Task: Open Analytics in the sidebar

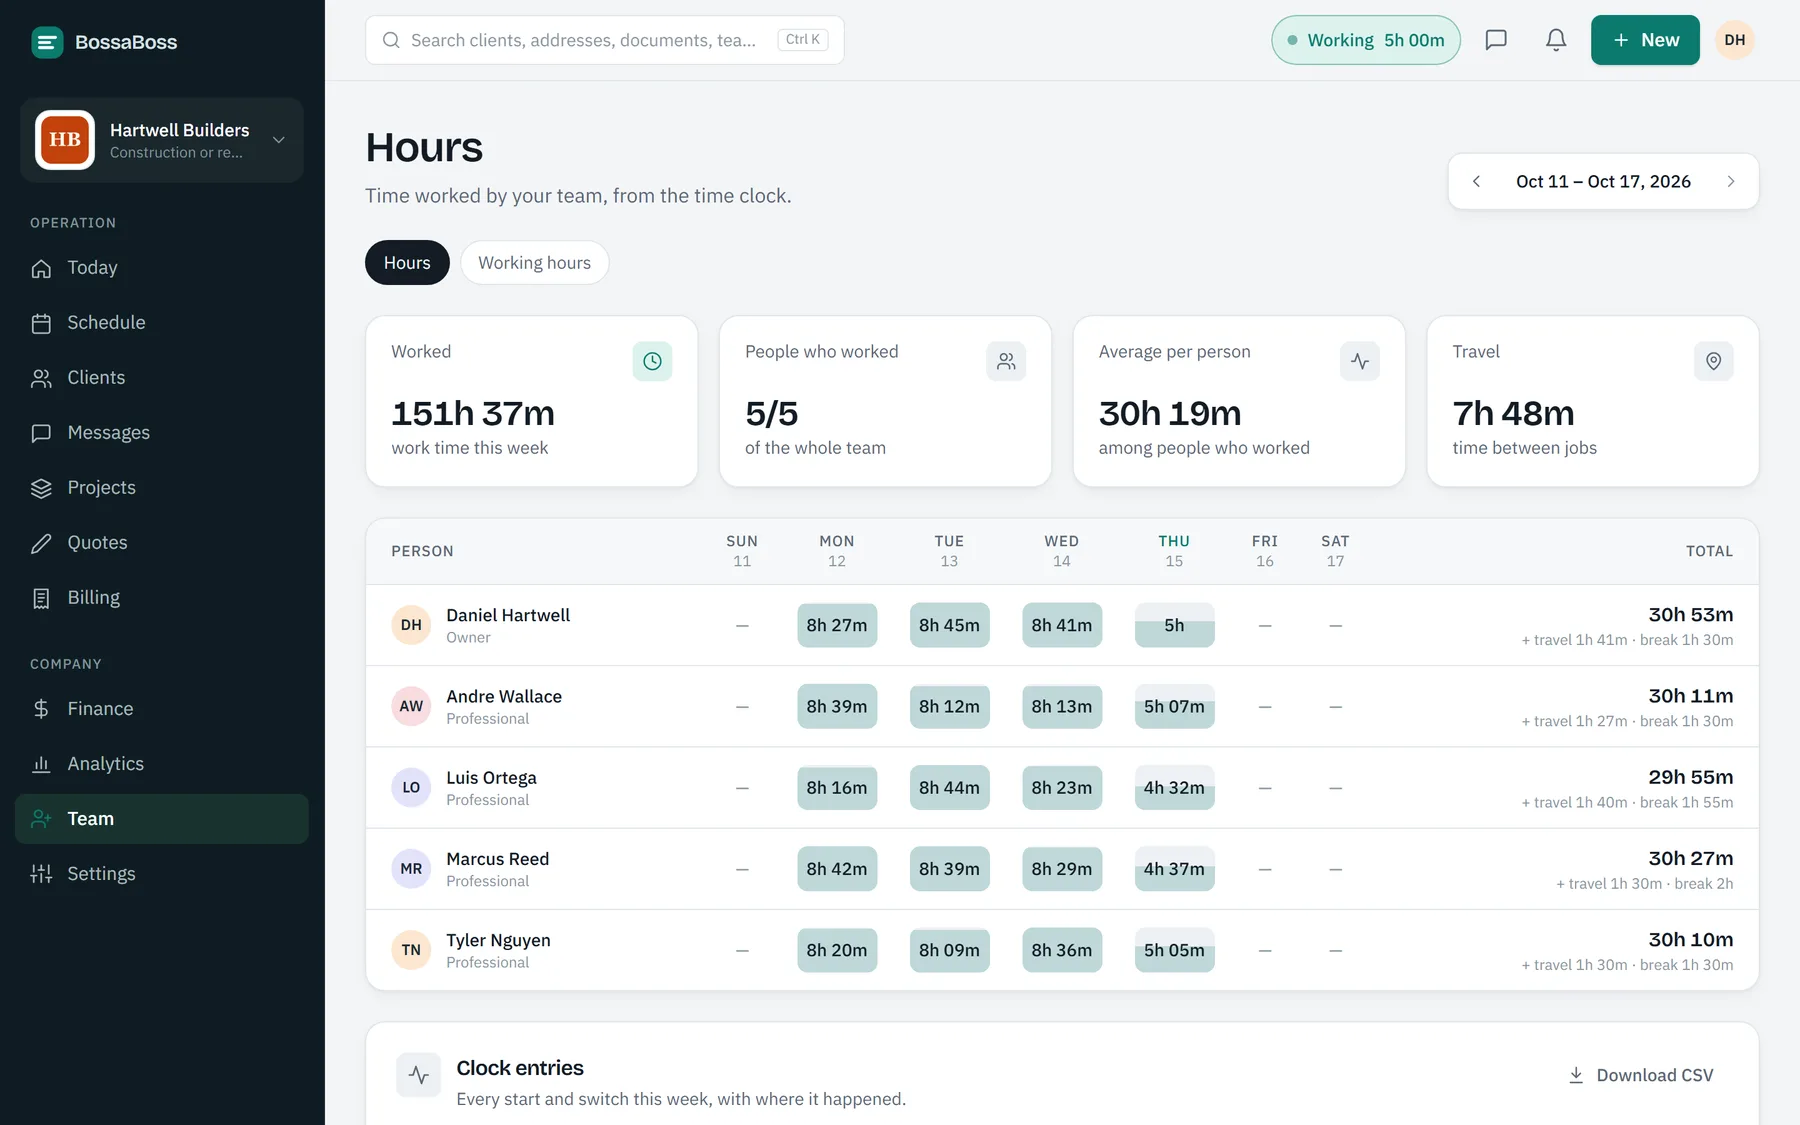Action: pos(162,764)
